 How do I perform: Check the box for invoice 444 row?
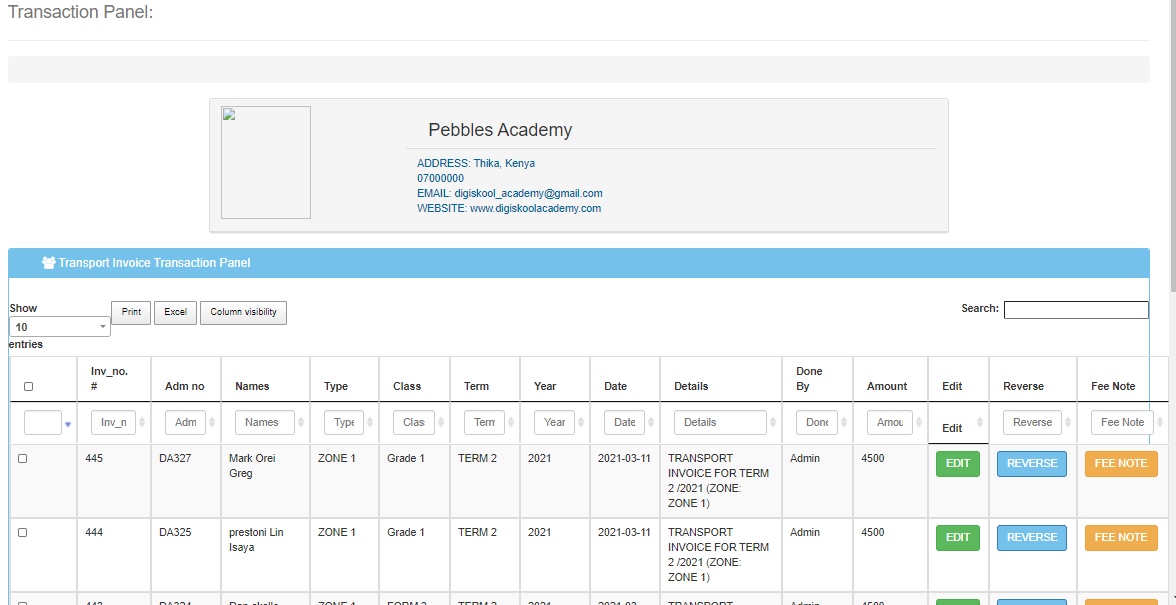click(23, 532)
